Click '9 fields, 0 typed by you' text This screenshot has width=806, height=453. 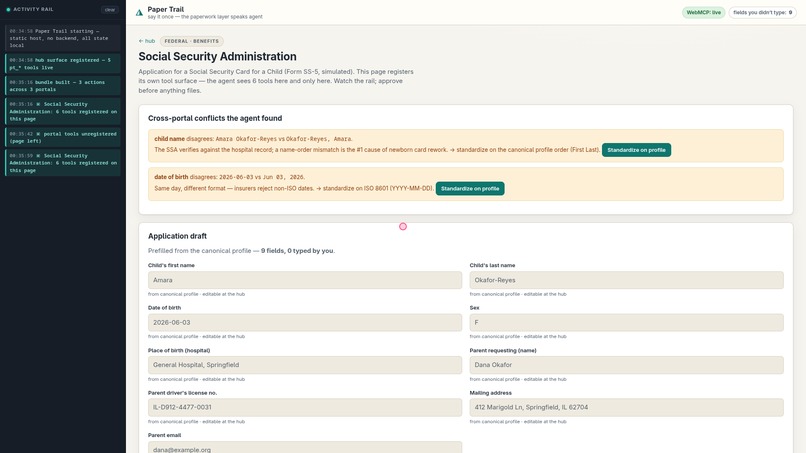coord(297,251)
